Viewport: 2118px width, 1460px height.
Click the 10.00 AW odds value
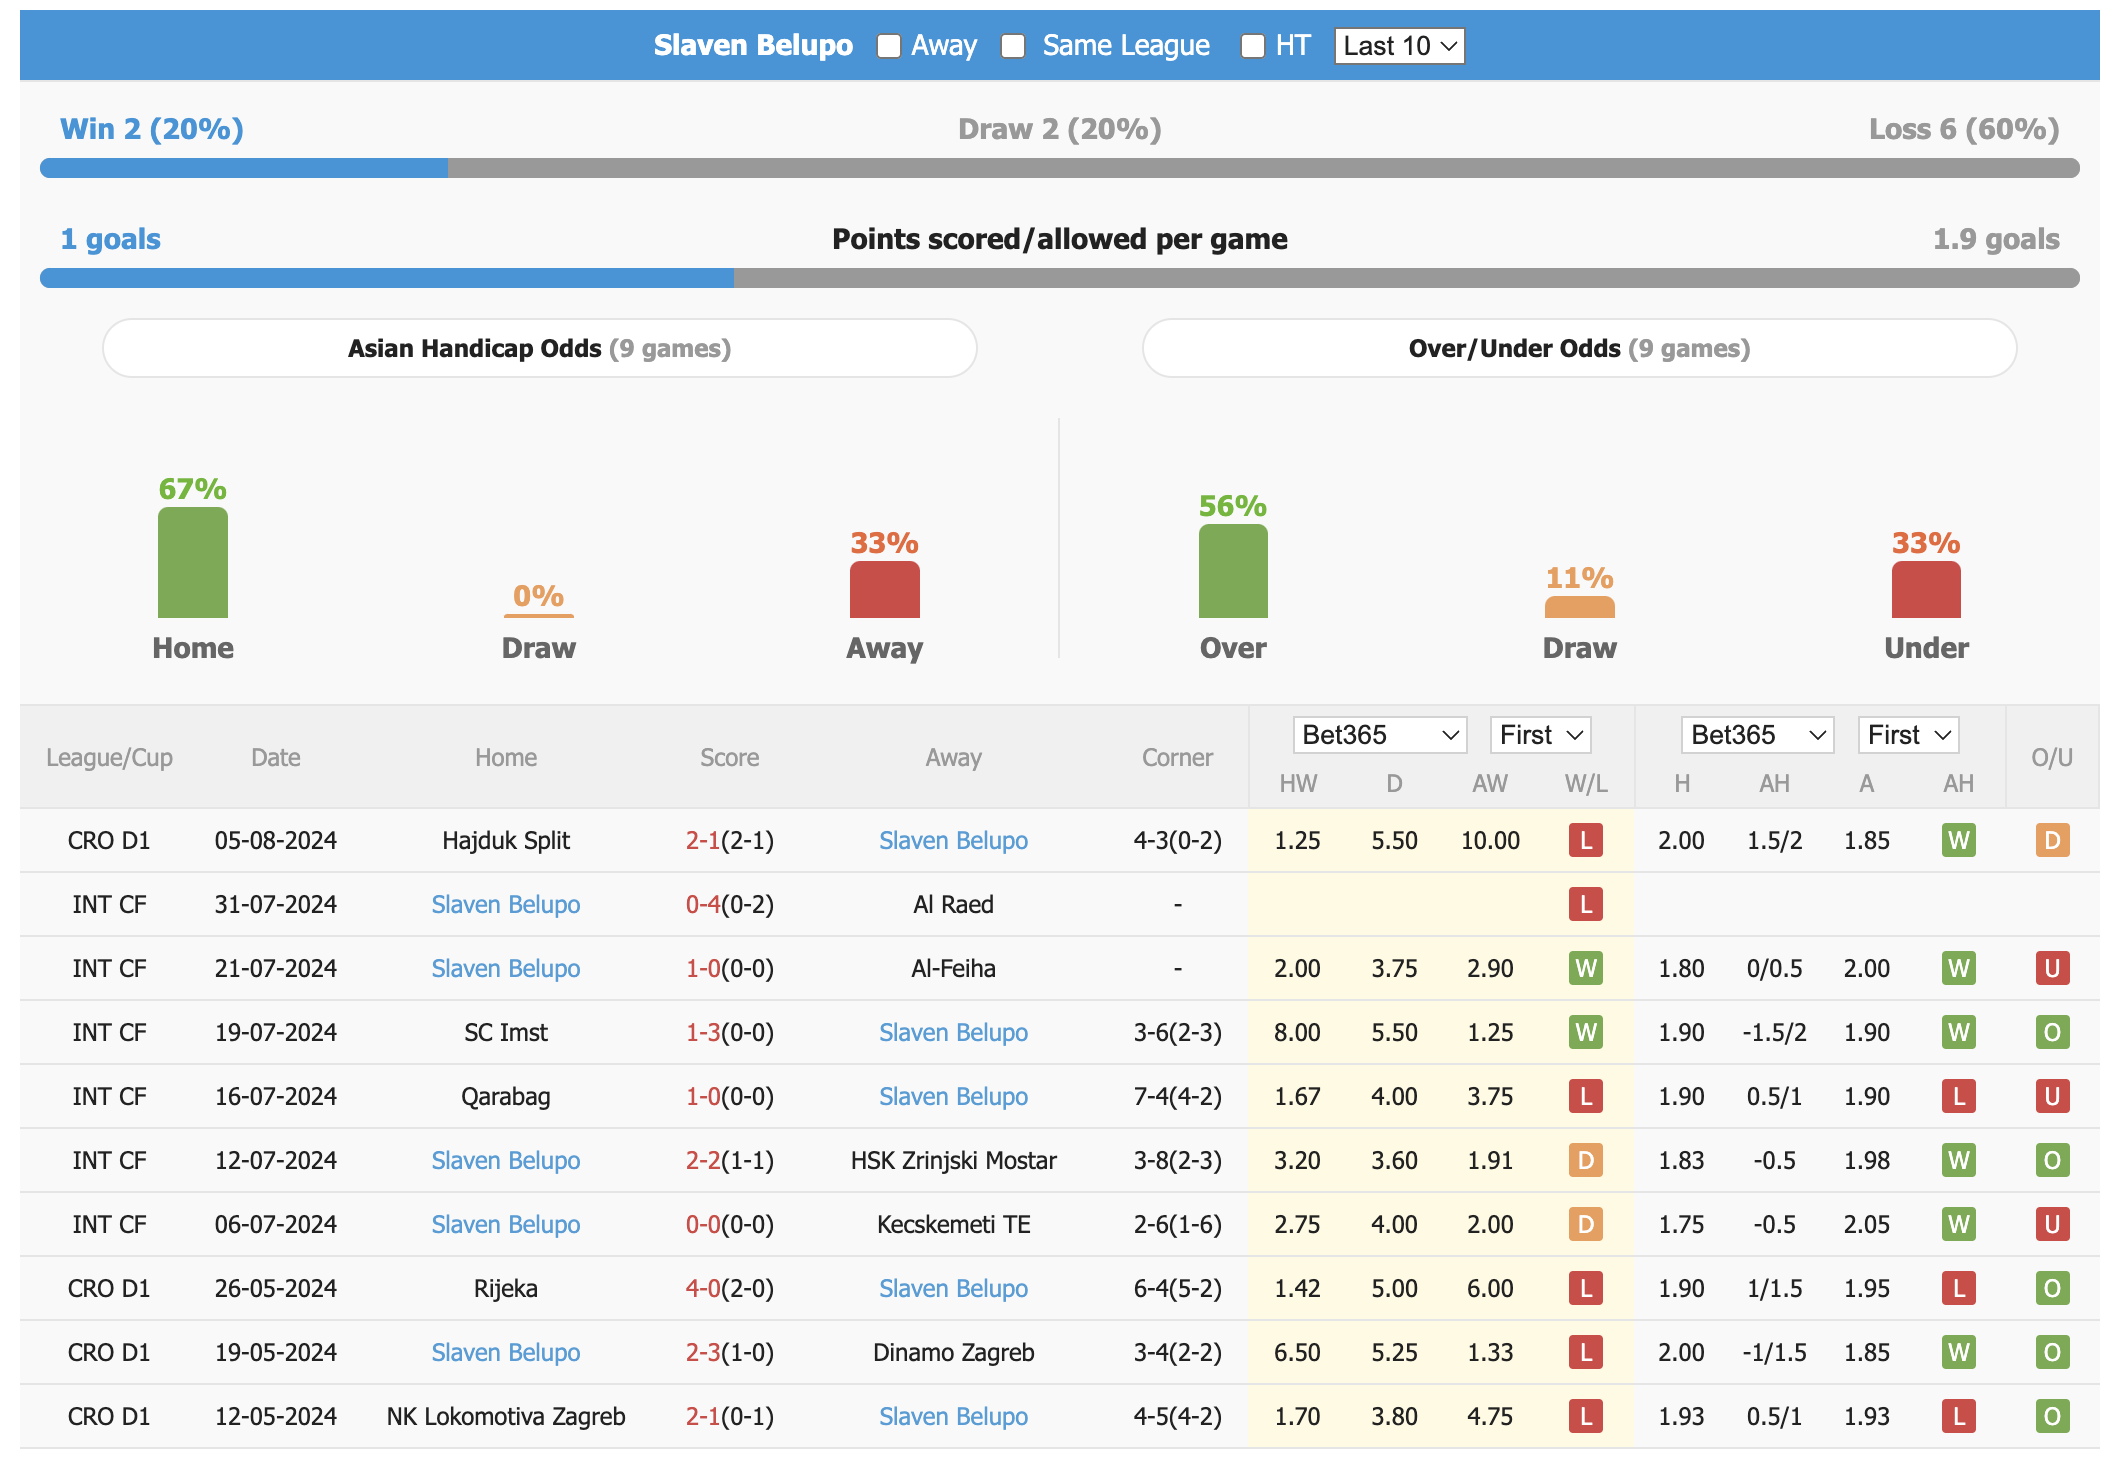1490,840
